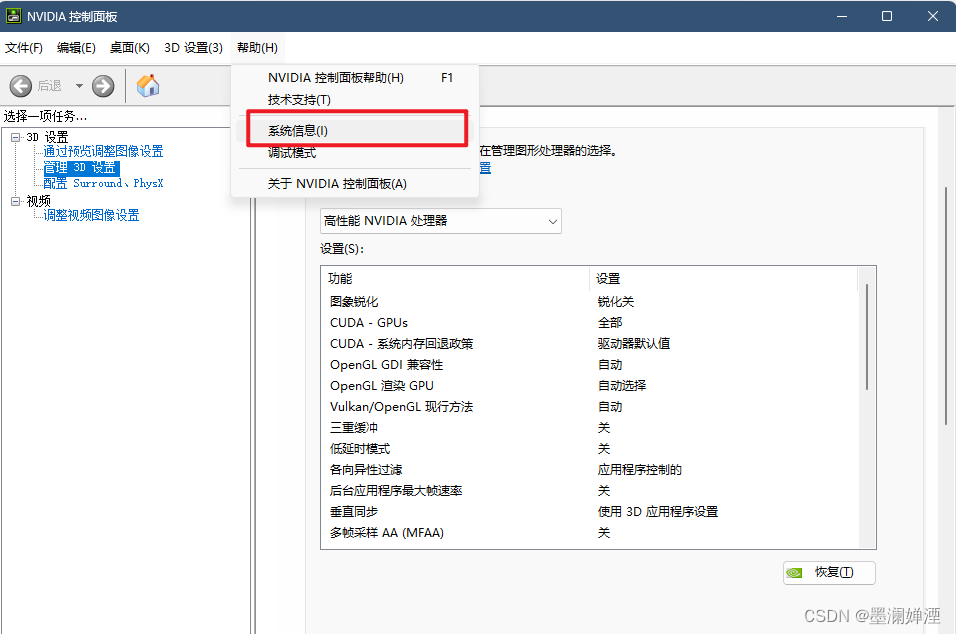Click the 应用程序控制的 setting value
Screen dimensions: 956x634
(x=640, y=470)
